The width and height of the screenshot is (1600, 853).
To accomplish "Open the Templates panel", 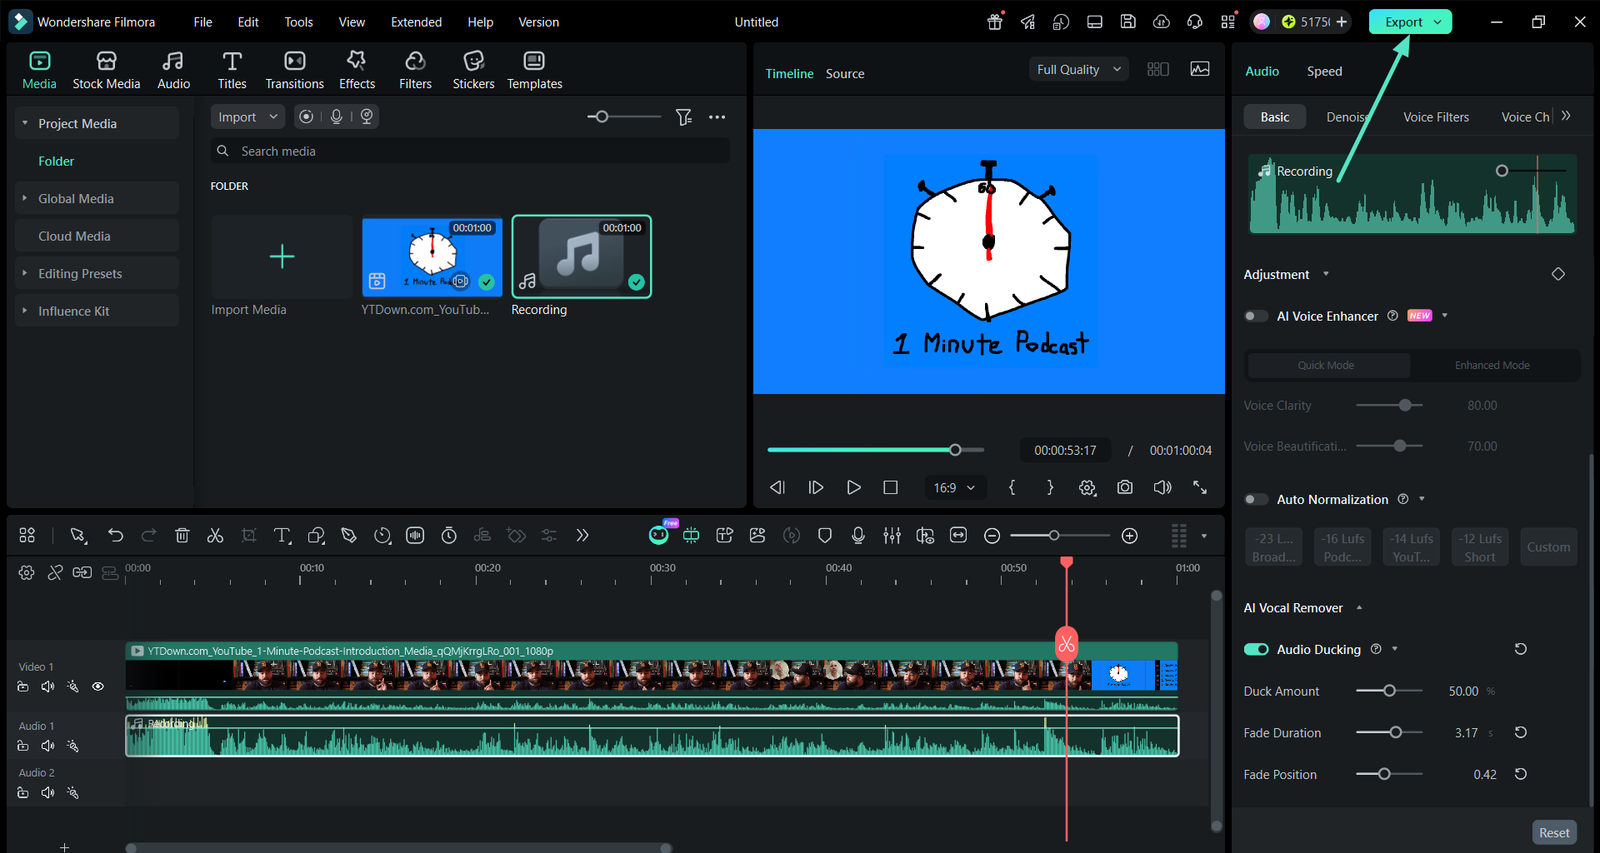I will tap(534, 71).
